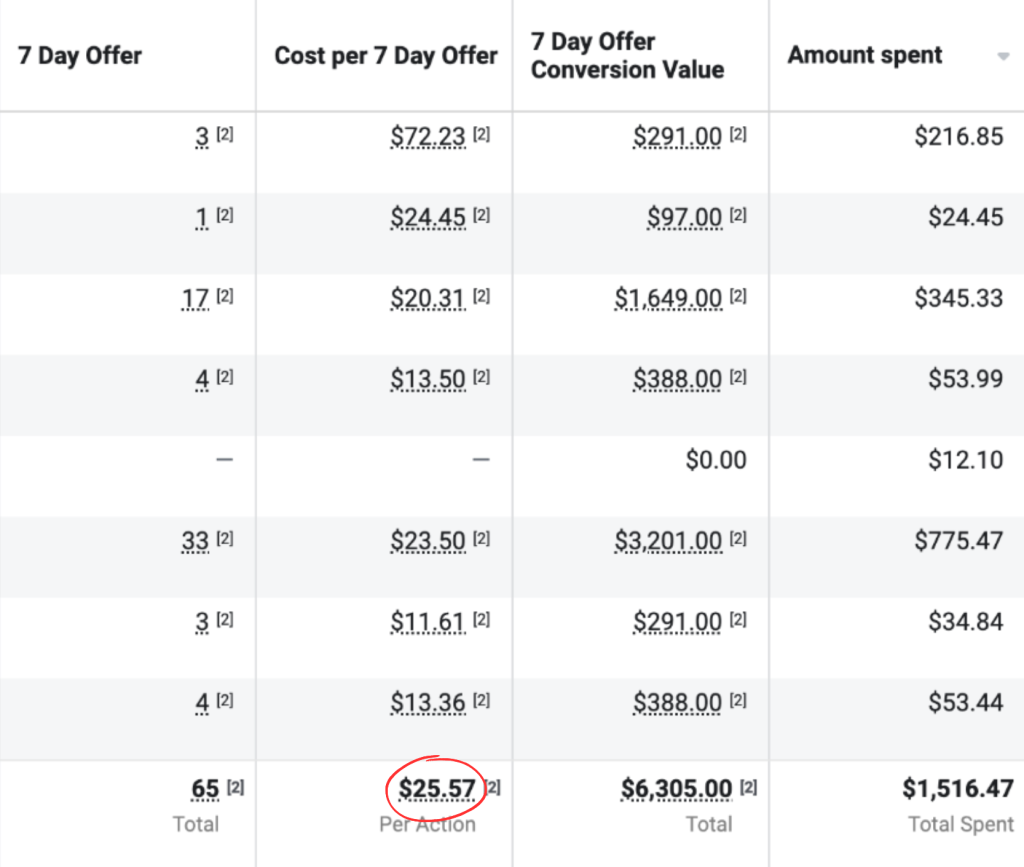Viewport: 1024px width, 867px height.
Task: Click footnote marker beside $3,201.00 value
Action: pyautogui.click(x=738, y=539)
